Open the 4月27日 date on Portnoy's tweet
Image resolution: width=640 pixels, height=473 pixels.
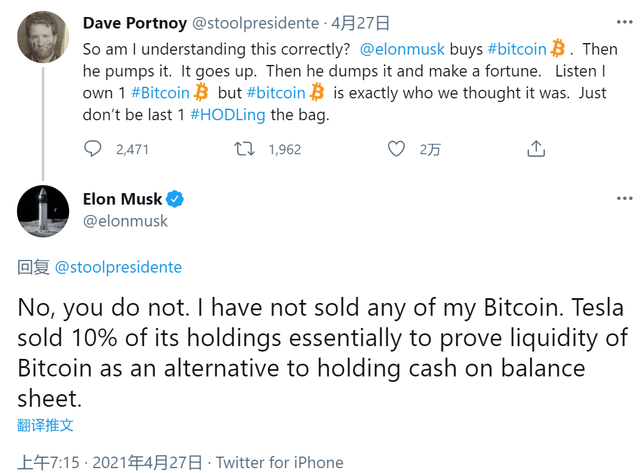pyautogui.click(x=362, y=23)
